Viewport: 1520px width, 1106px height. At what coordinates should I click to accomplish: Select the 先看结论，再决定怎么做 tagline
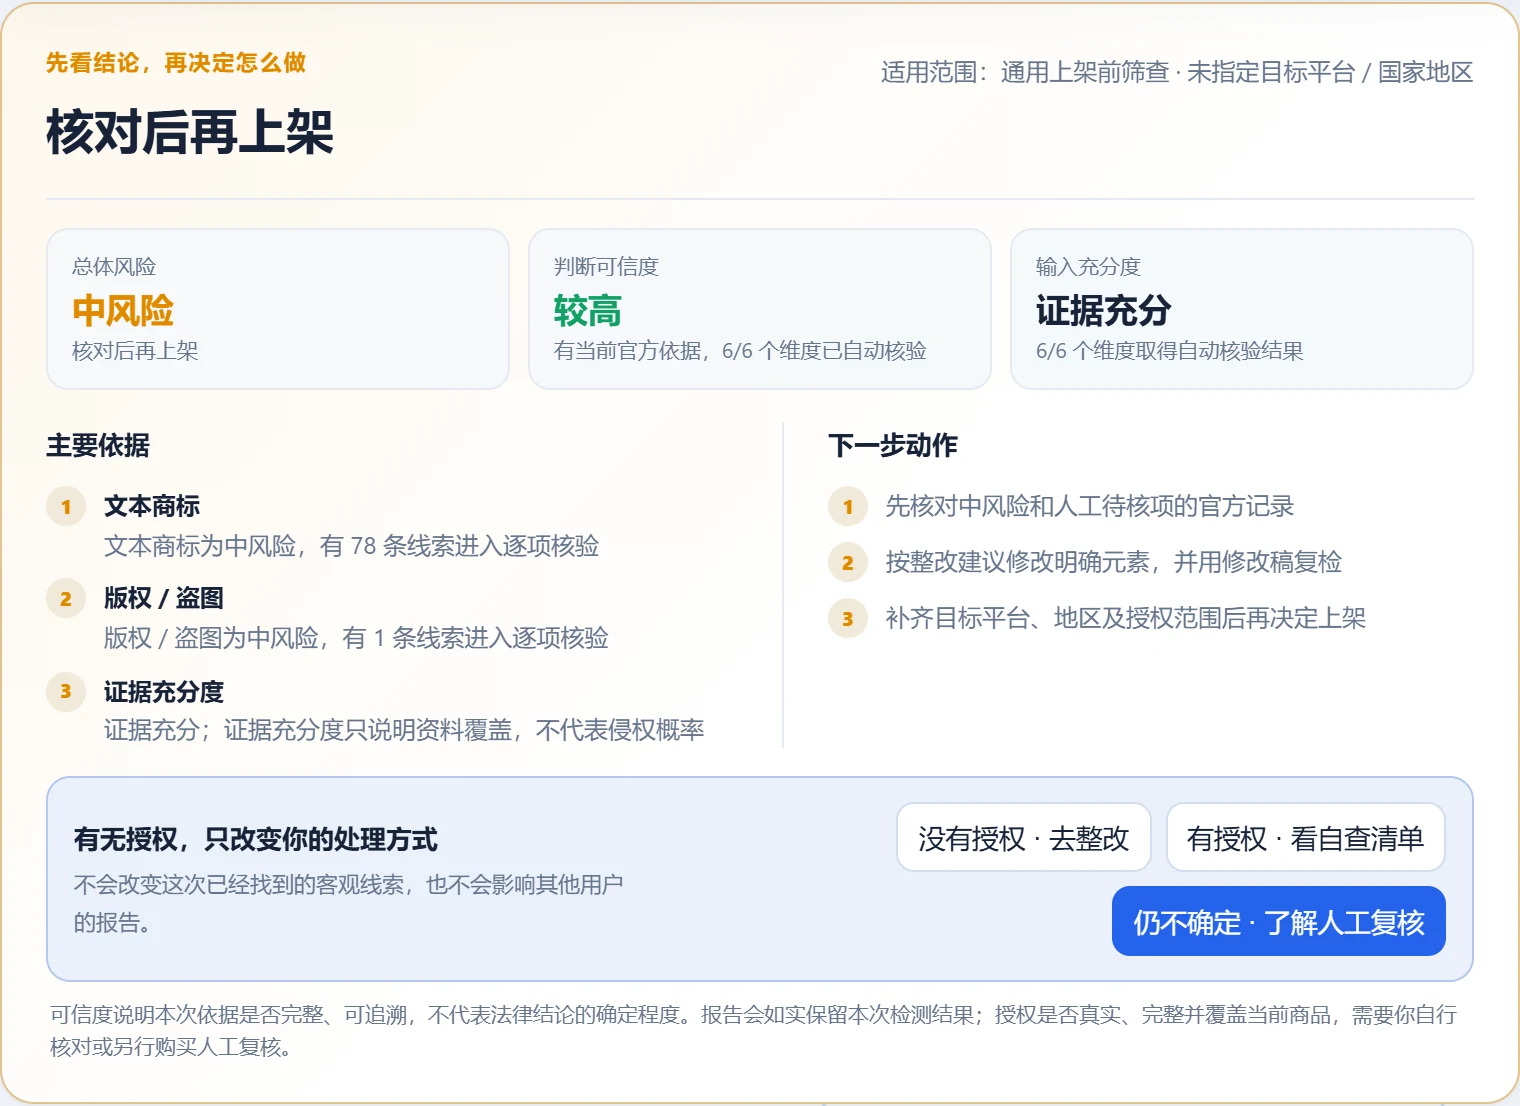[176, 63]
